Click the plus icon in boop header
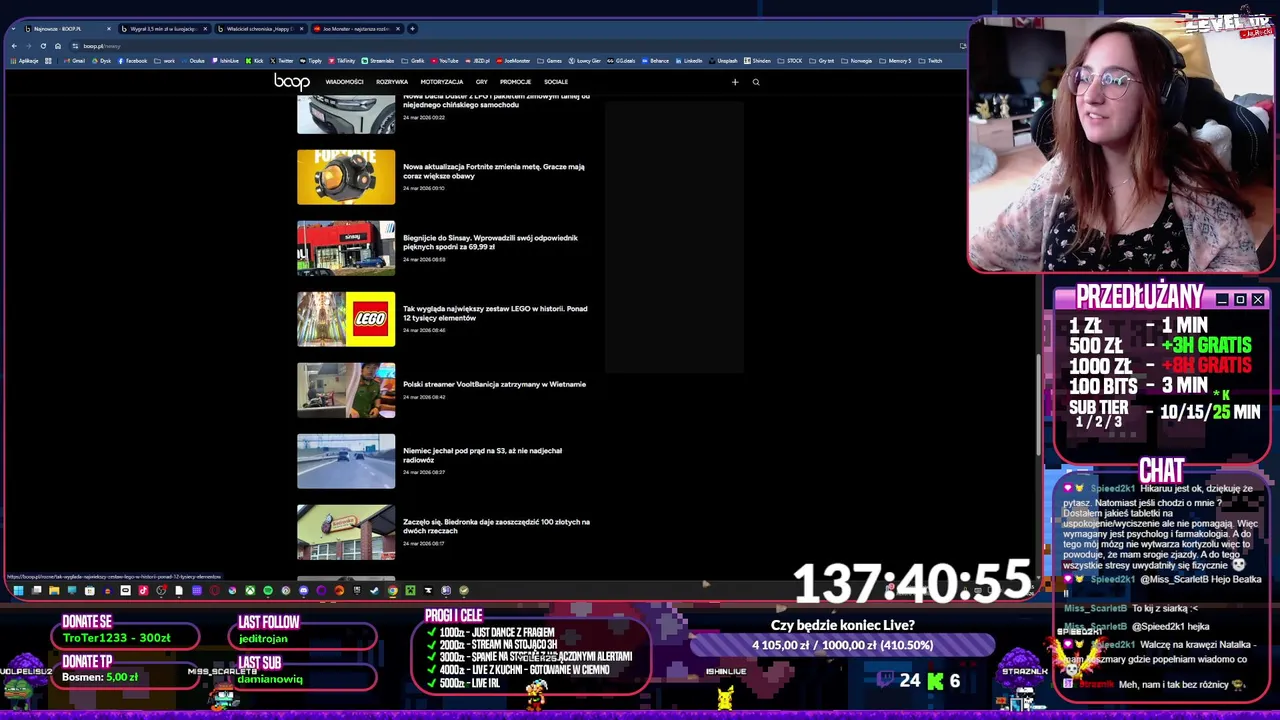Viewport: 1280px width, 720px height. (x=735, y=82)
